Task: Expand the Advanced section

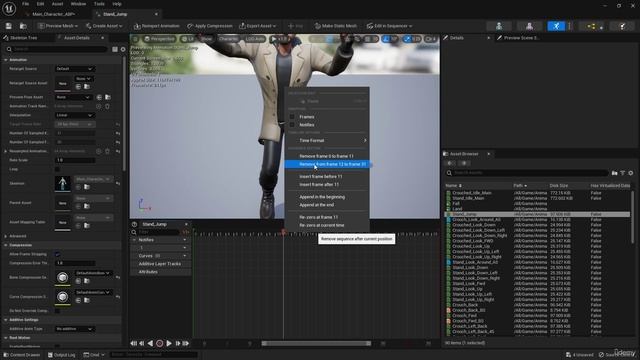Action: 6,236
